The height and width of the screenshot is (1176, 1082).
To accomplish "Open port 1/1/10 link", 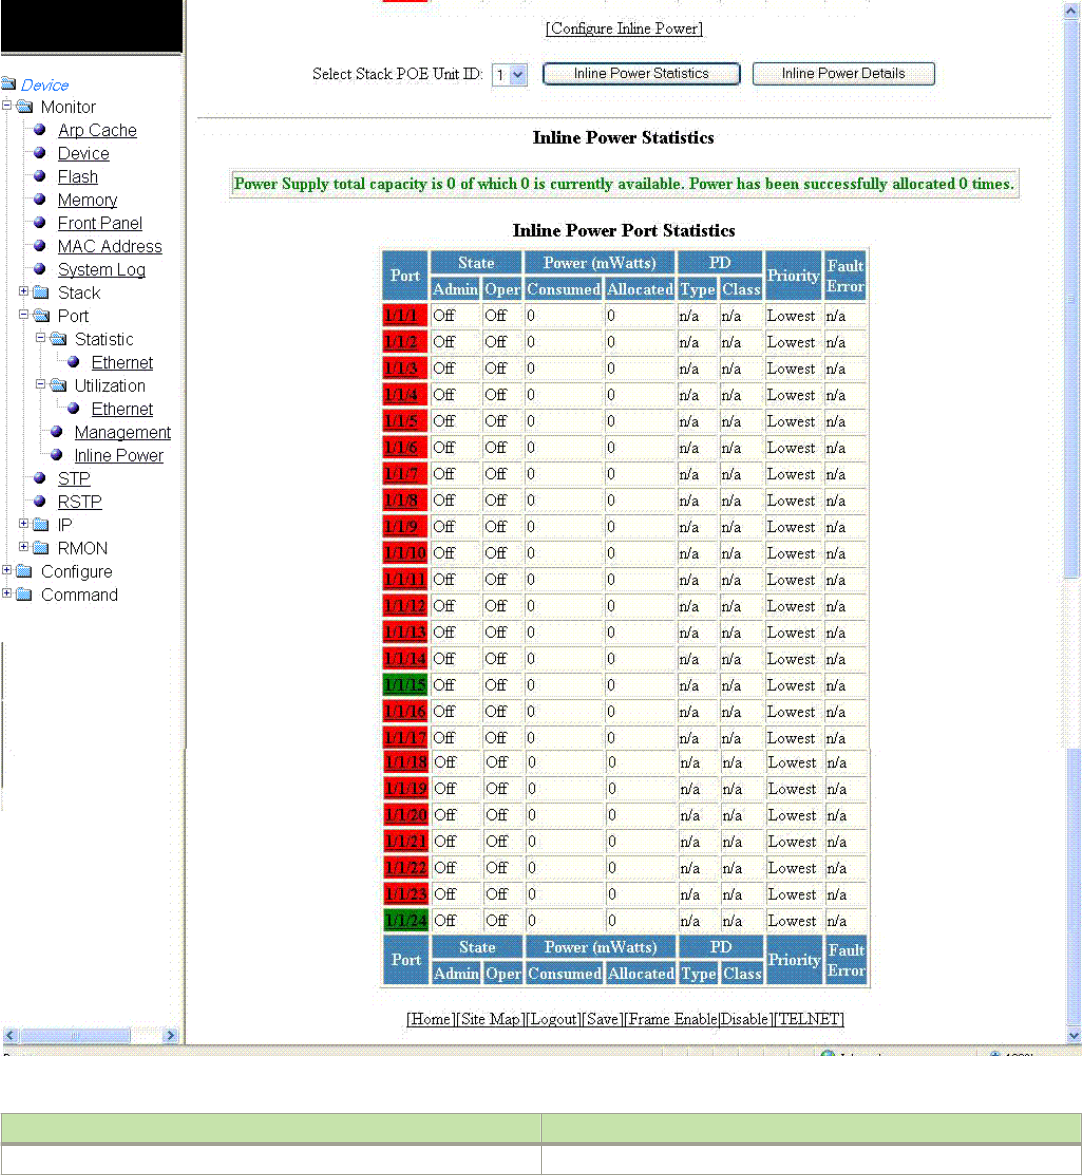I will point(405,554).
